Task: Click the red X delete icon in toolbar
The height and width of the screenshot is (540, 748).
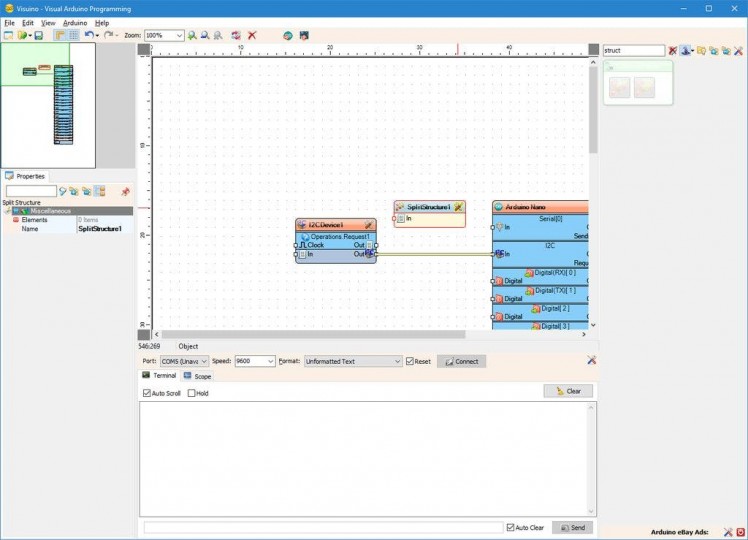Action: [252, 35]
